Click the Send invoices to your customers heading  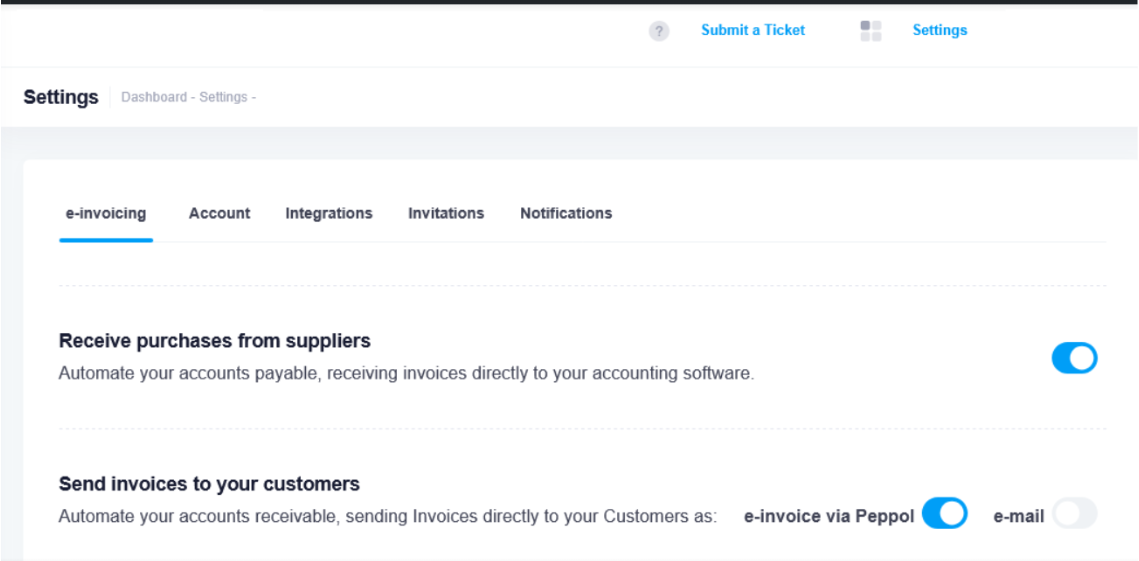pyautogui.click(x=209, y=484)
